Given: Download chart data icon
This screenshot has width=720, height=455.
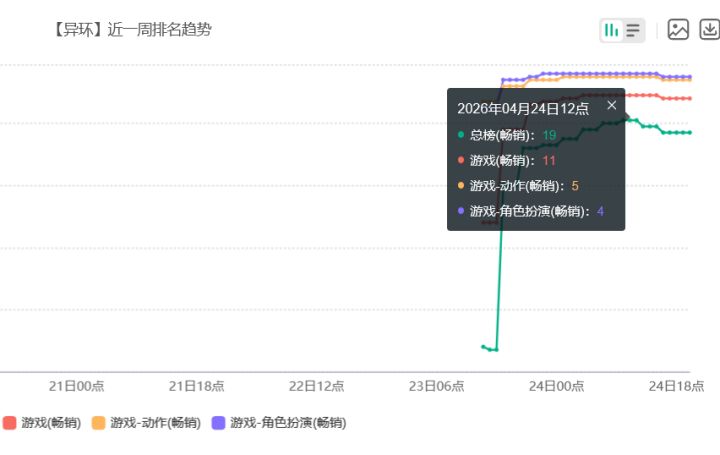Looking at the screenshot, I should pyautogui.click(x=709, y=30).
